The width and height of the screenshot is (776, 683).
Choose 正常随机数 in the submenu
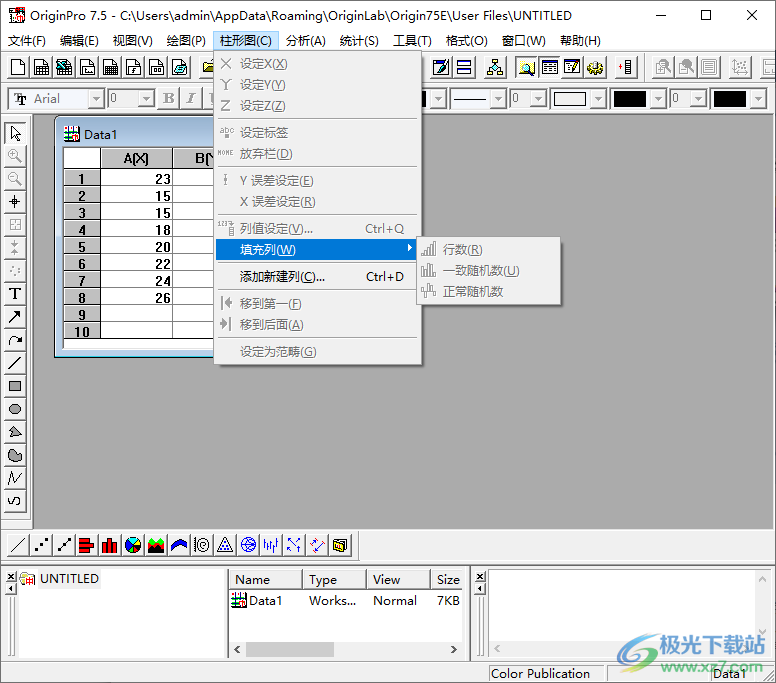point(489,292)
